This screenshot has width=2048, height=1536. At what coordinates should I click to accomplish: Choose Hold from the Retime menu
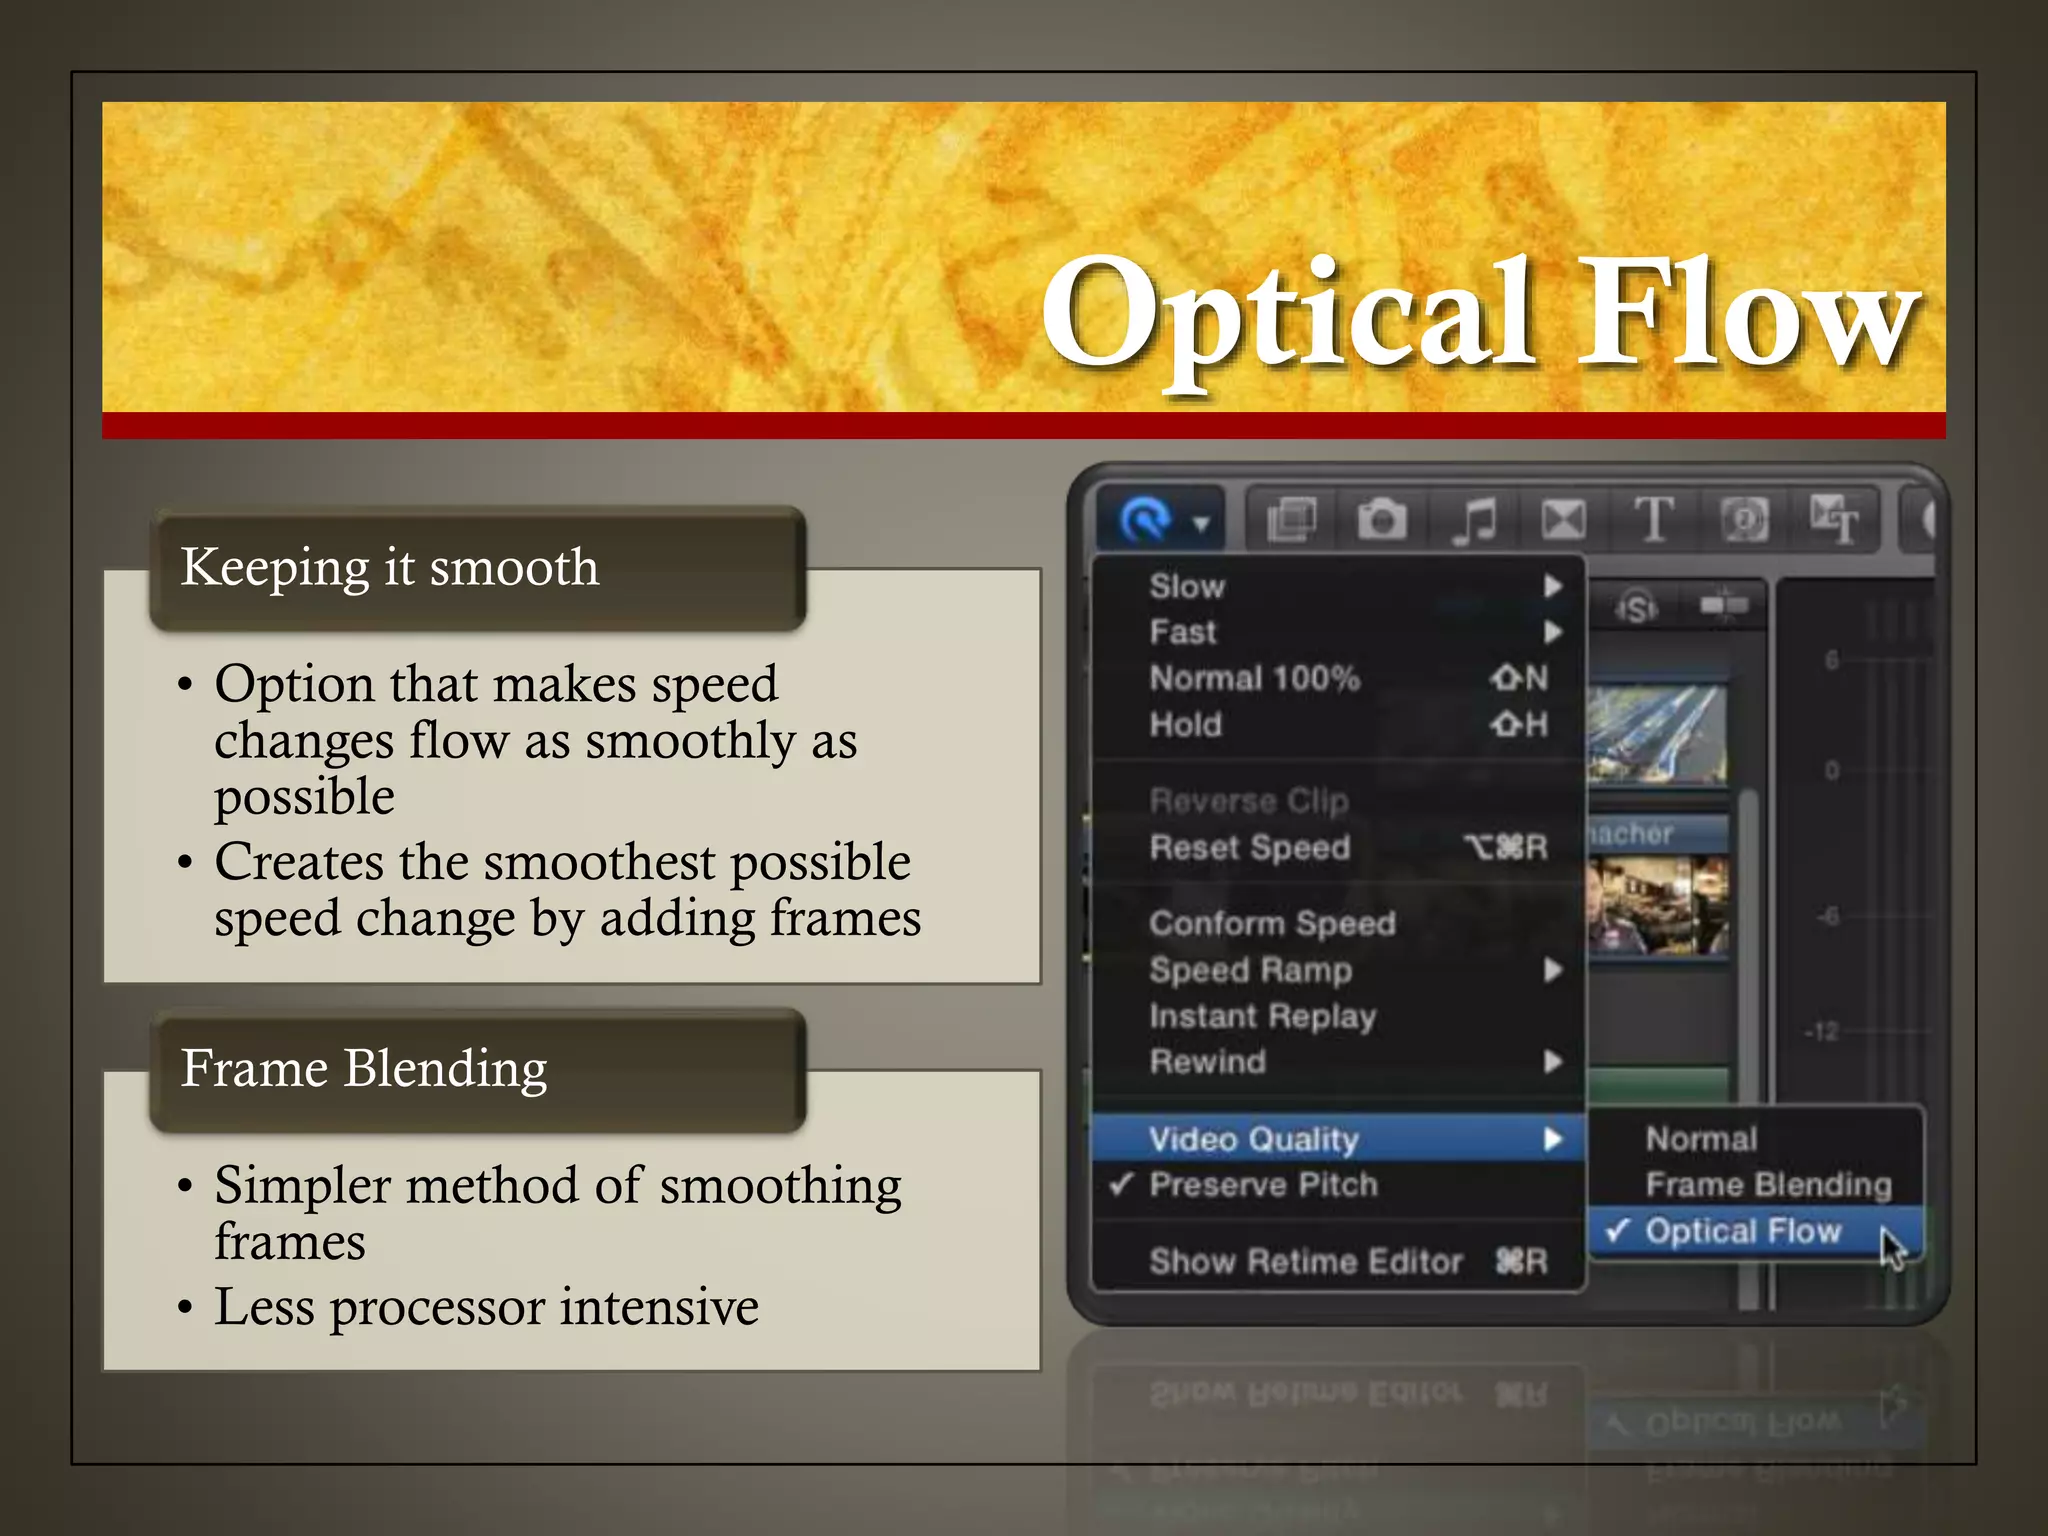1340,724
